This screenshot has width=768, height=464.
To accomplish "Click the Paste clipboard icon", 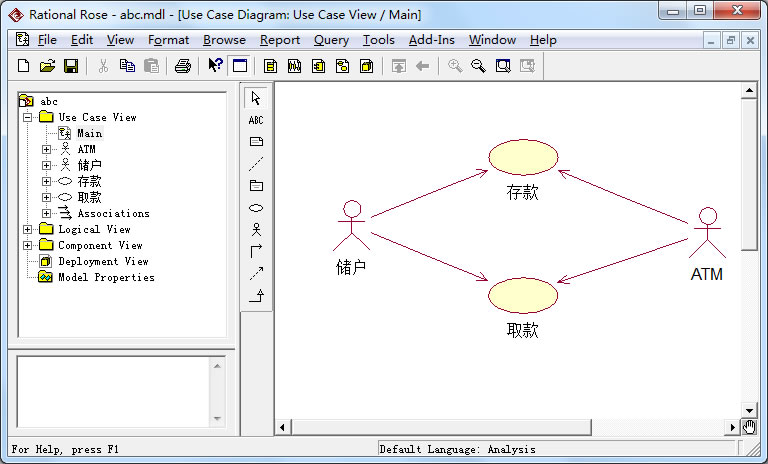I will pos(151,66).
